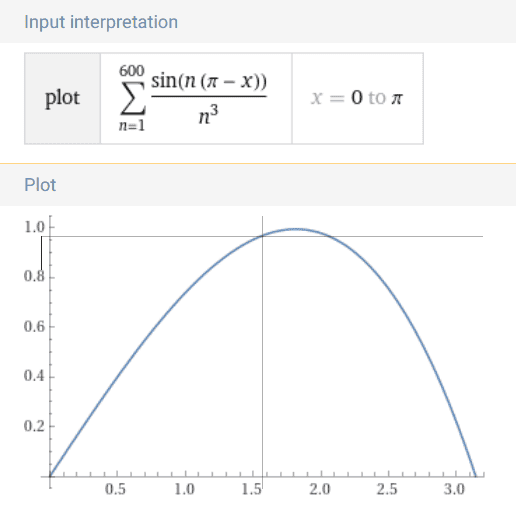Click the 'plot' keyword cell
Image resolution: width=516 pixels, height=510 pixels.
[x=62, y=98]
